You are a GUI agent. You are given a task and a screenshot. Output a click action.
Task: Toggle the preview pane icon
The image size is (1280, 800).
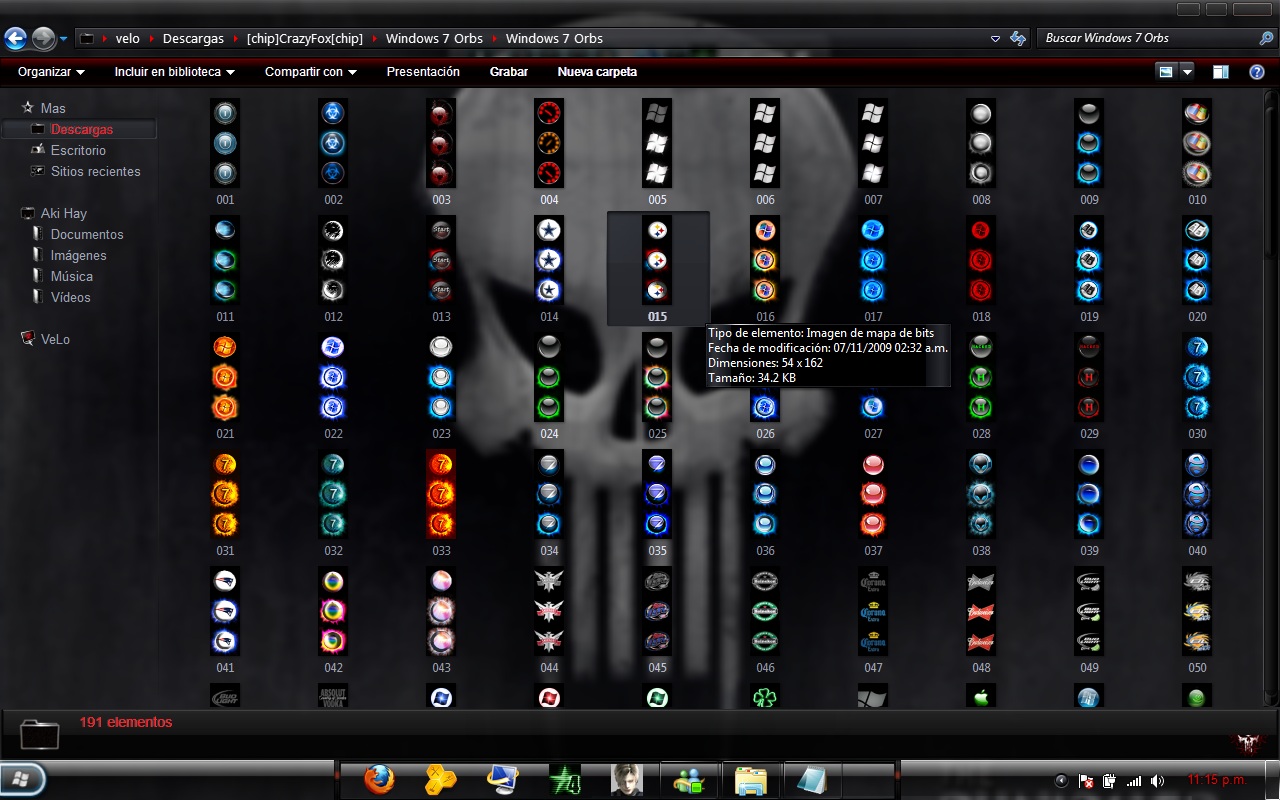coord(1220,72)
